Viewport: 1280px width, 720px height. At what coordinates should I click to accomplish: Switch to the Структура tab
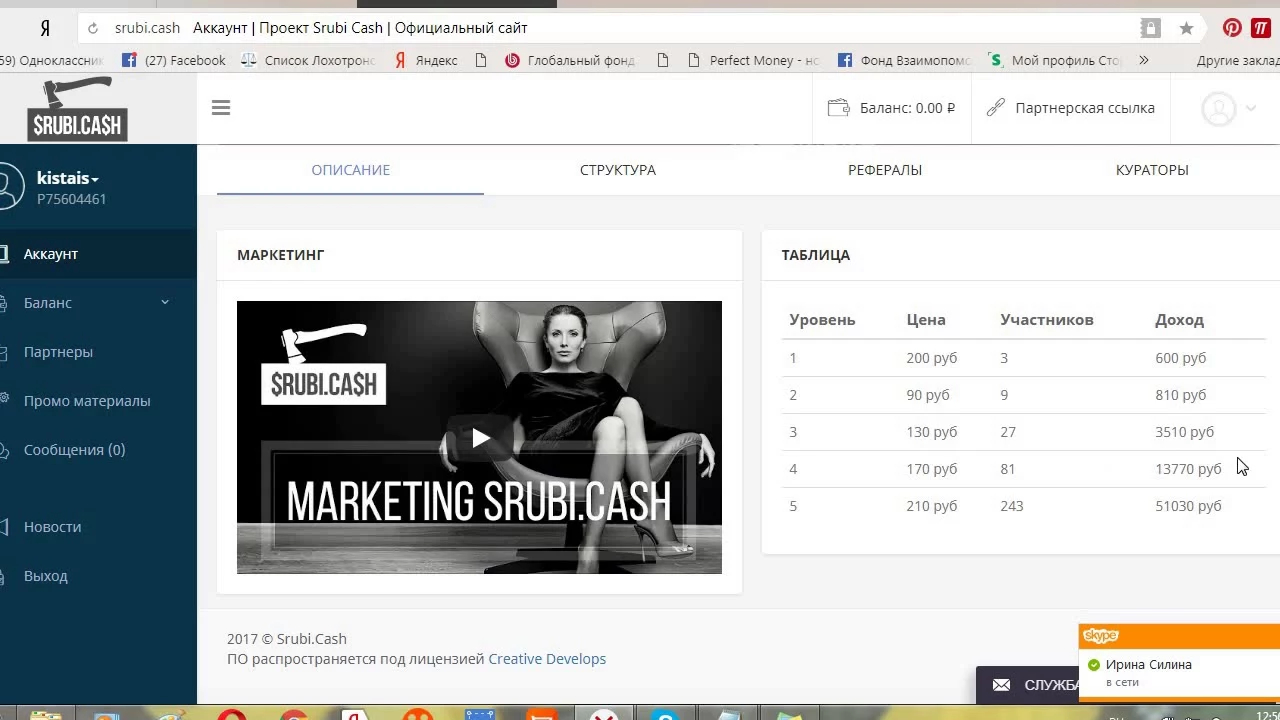click(x=618, y=170)
